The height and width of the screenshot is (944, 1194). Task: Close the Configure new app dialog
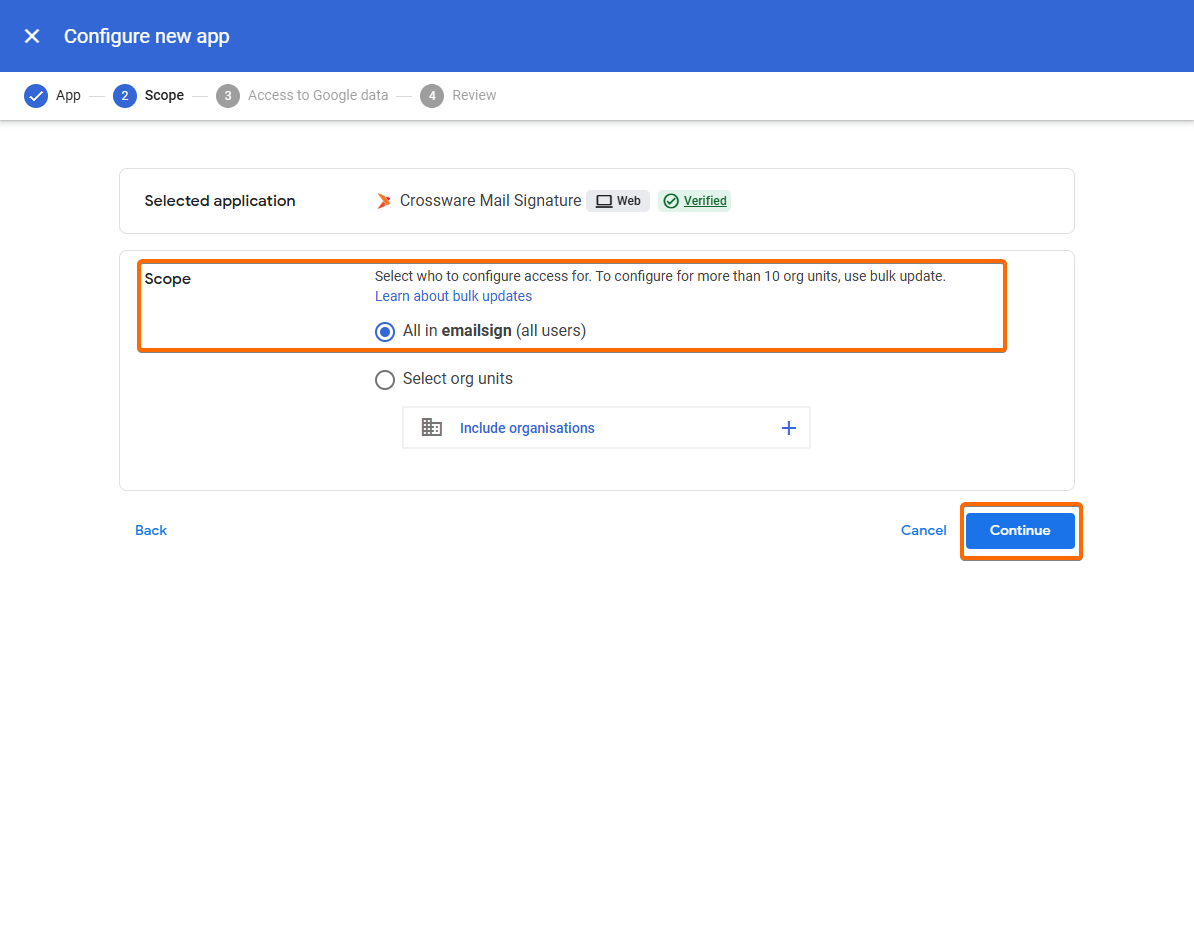click(x=32, y=36)
